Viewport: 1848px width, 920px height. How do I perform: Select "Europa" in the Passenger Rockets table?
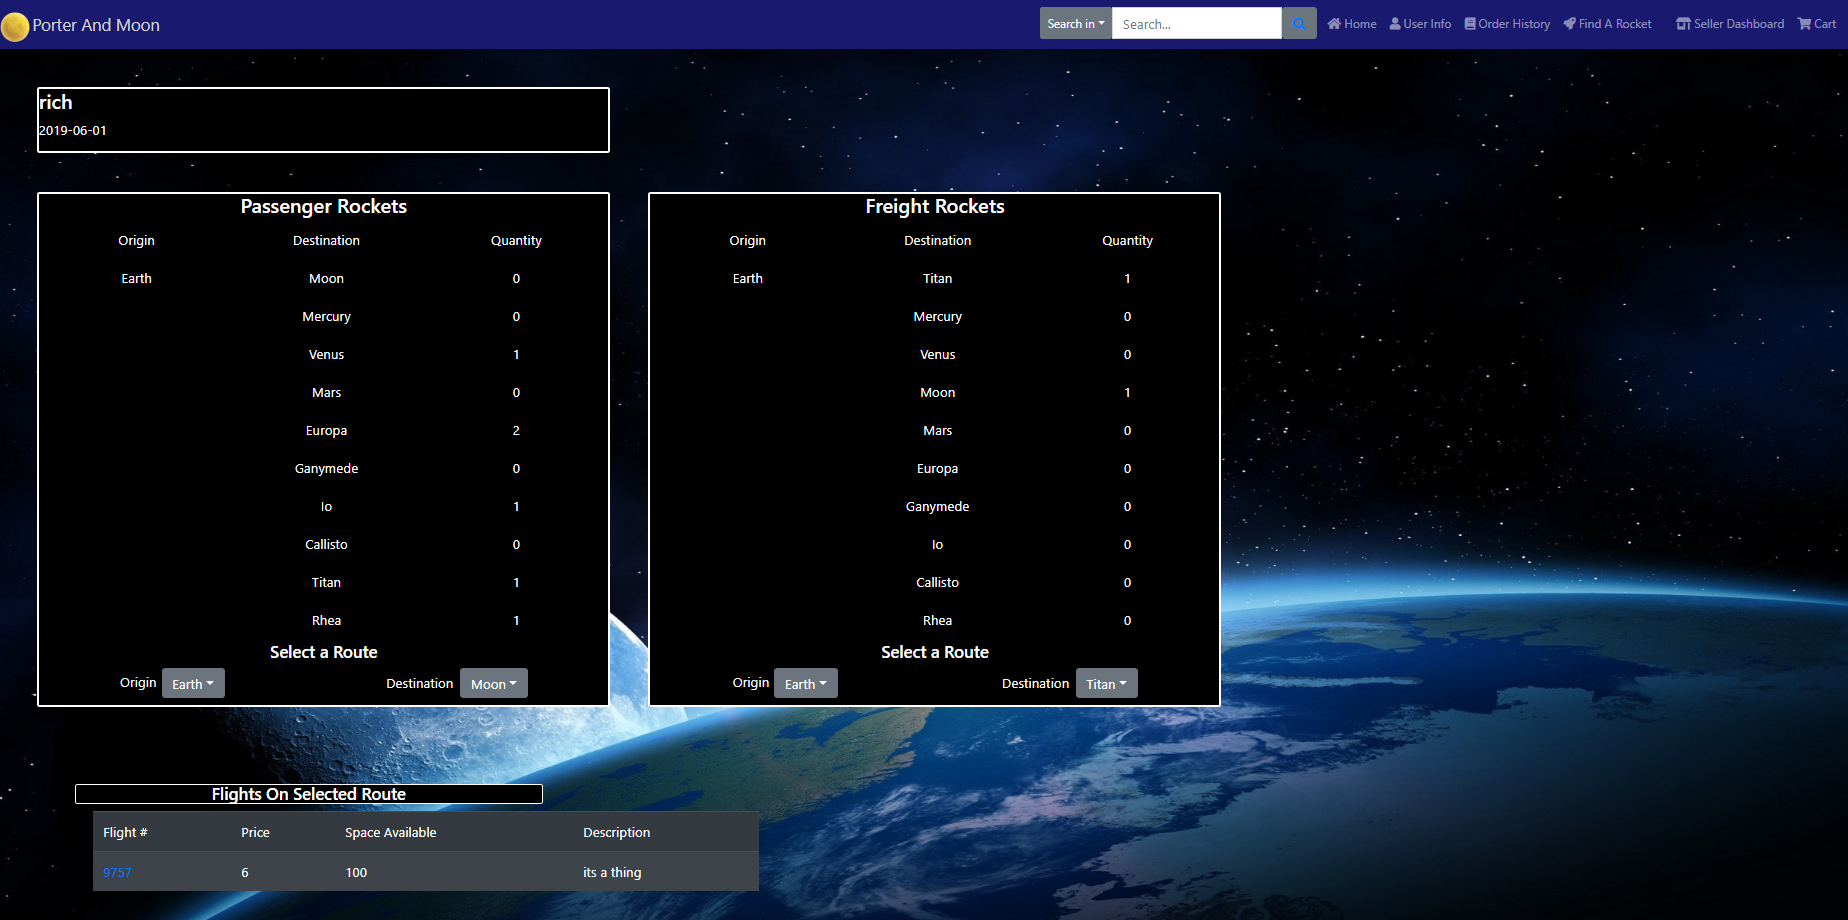coord(327,431)
